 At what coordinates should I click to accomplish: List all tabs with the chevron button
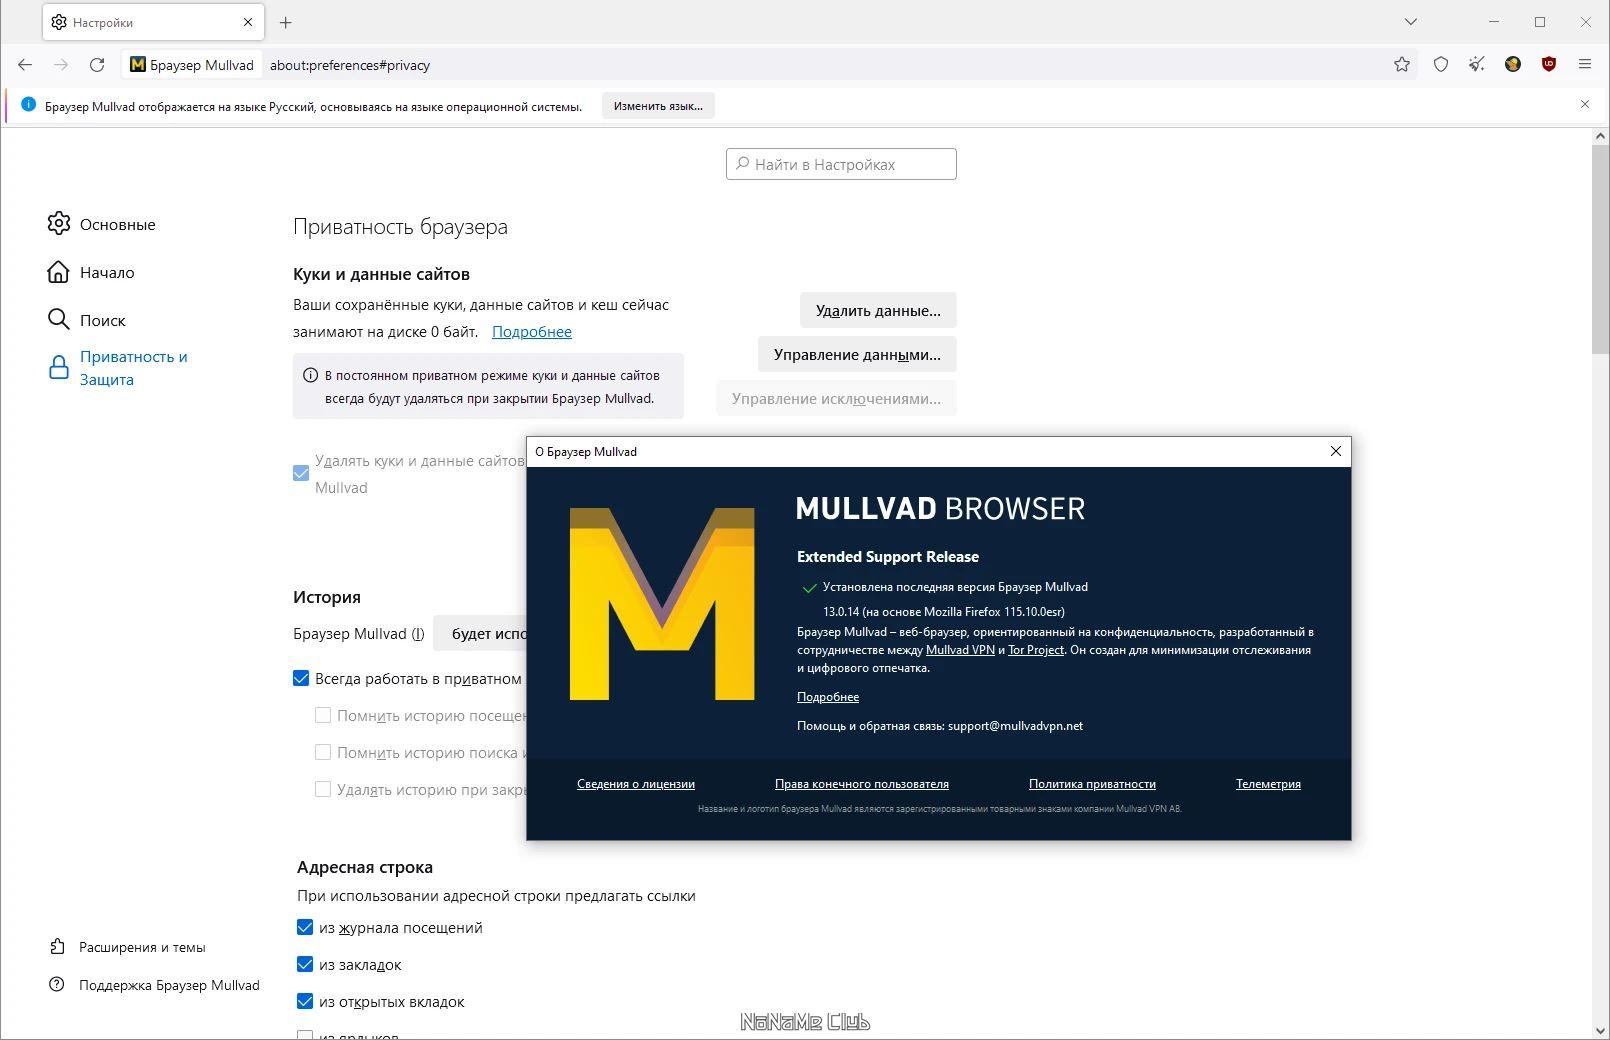pos(1410,22)
